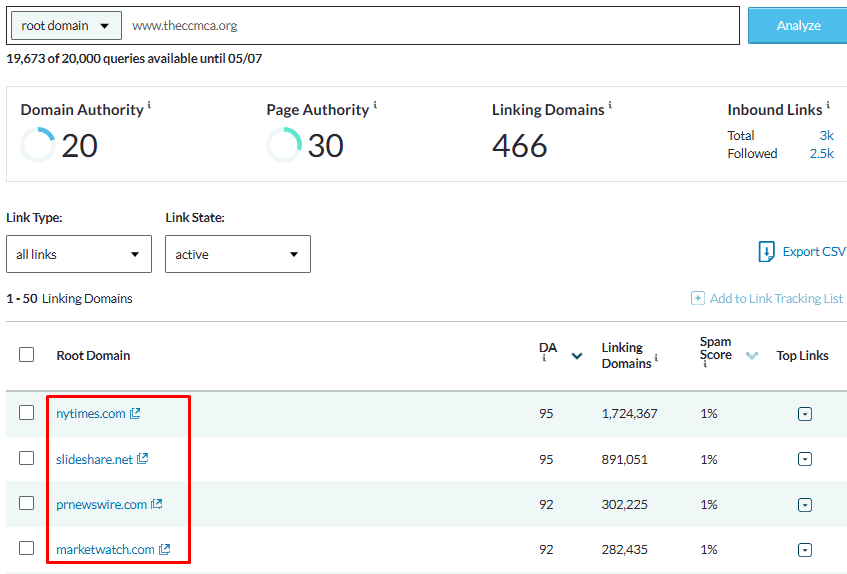Open the Link State active dropdown
The image size is (847, 574).
coord(238,254)
